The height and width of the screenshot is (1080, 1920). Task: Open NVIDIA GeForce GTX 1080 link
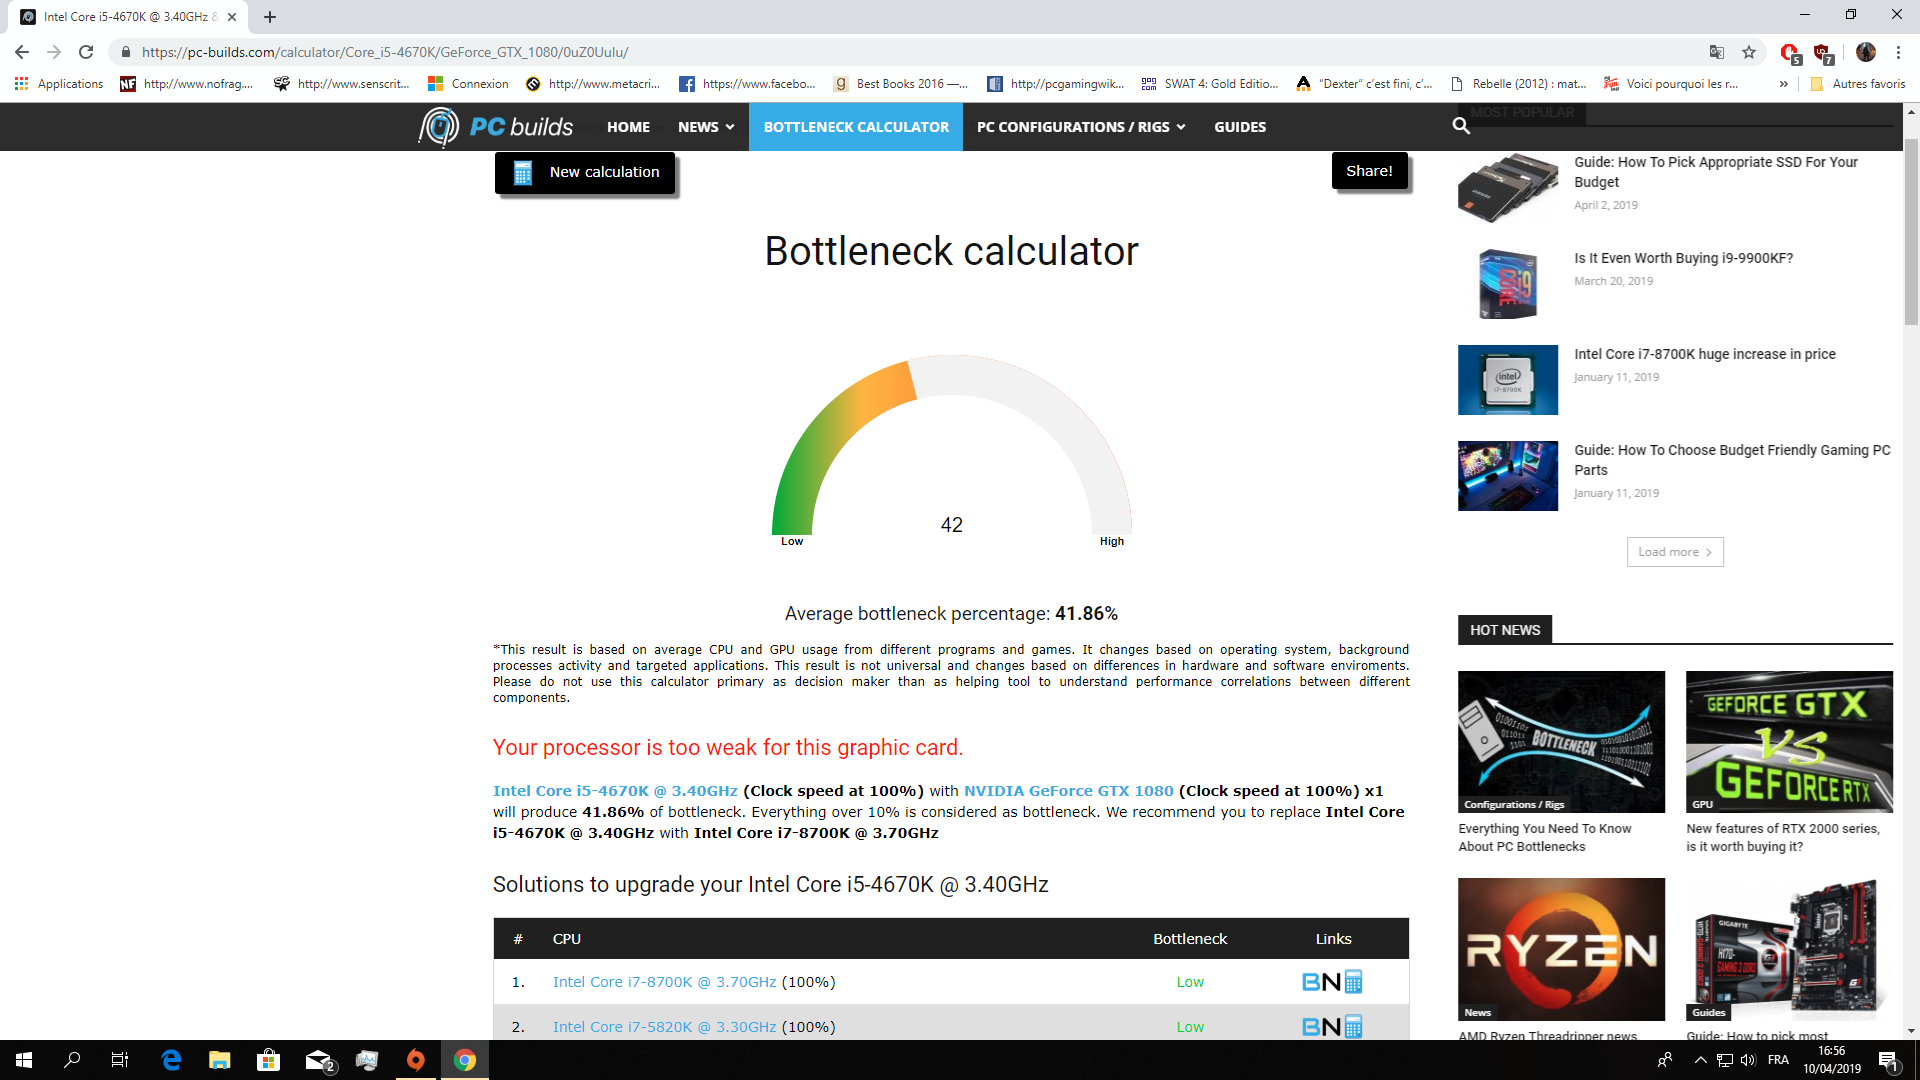1068,791
